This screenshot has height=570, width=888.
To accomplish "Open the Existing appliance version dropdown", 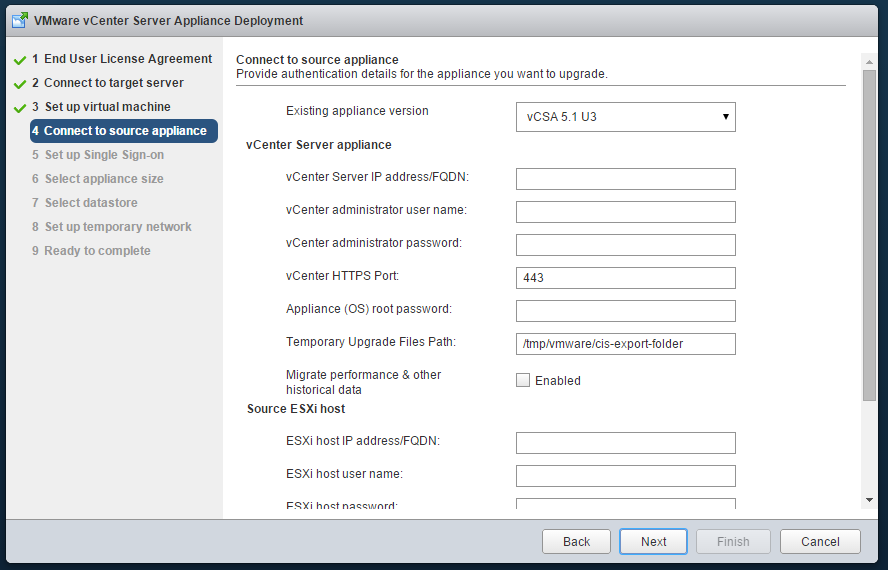I will click(x=625, y=117).
